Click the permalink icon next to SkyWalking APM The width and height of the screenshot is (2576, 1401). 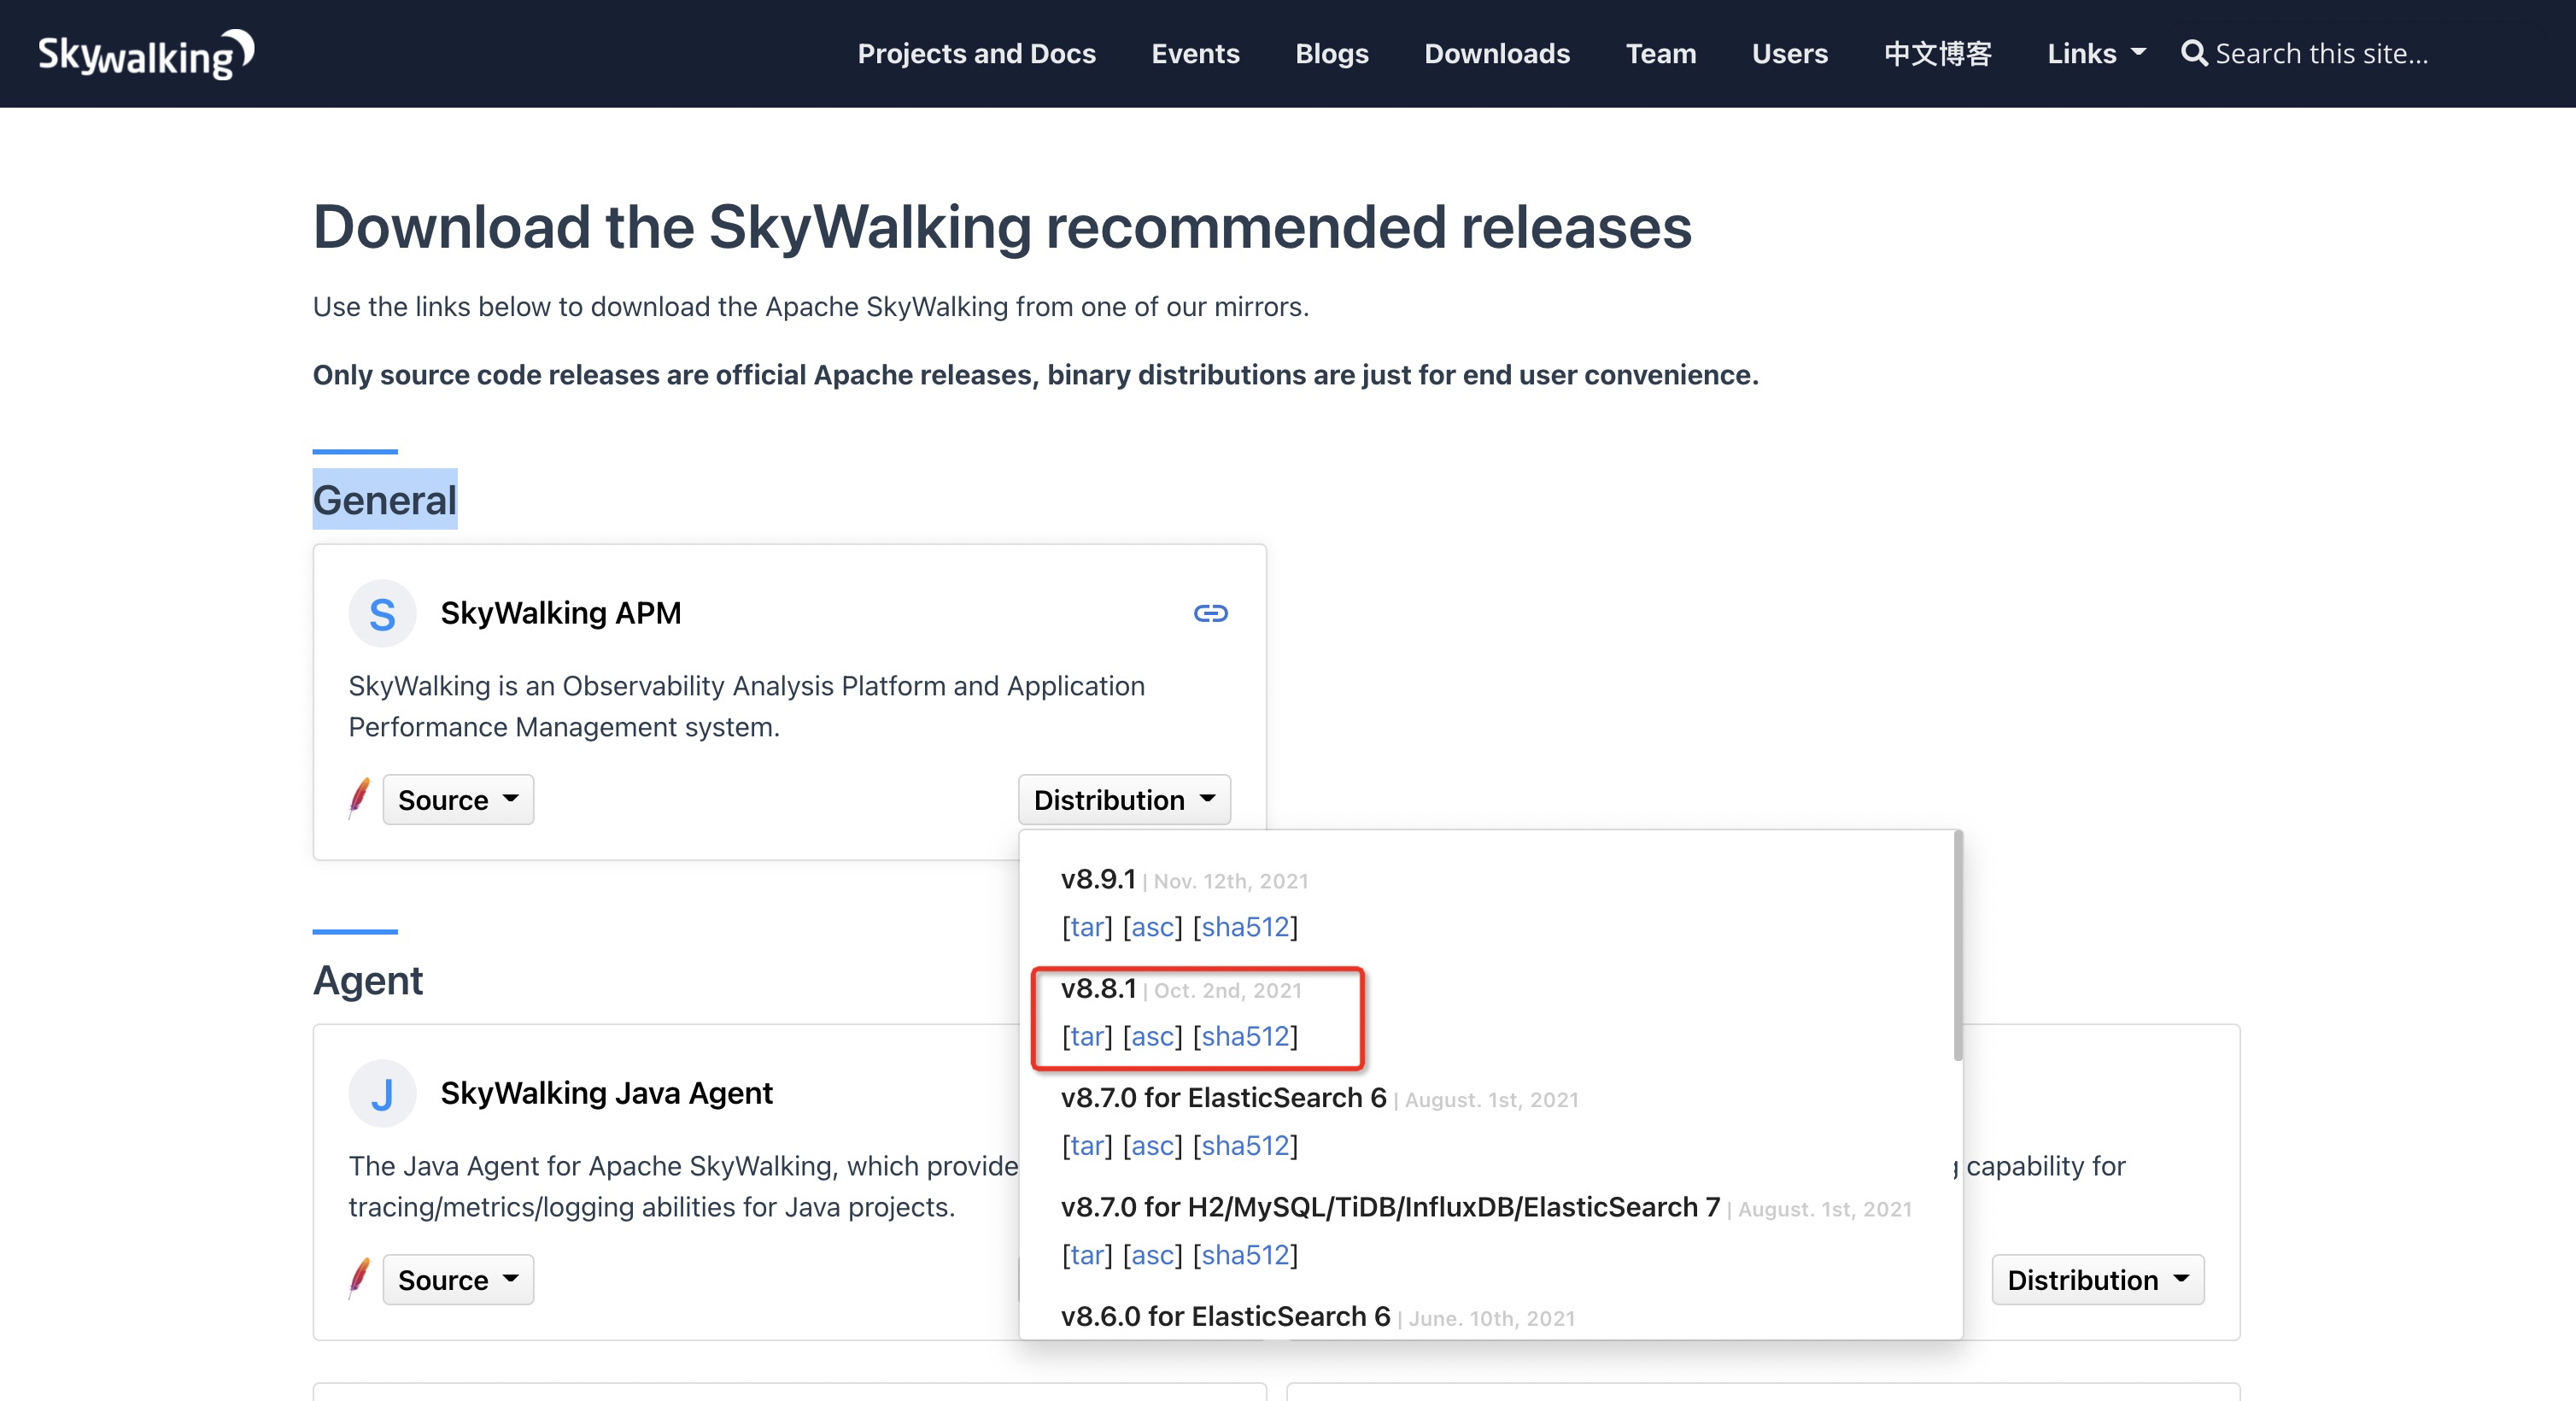(1211, 613)
